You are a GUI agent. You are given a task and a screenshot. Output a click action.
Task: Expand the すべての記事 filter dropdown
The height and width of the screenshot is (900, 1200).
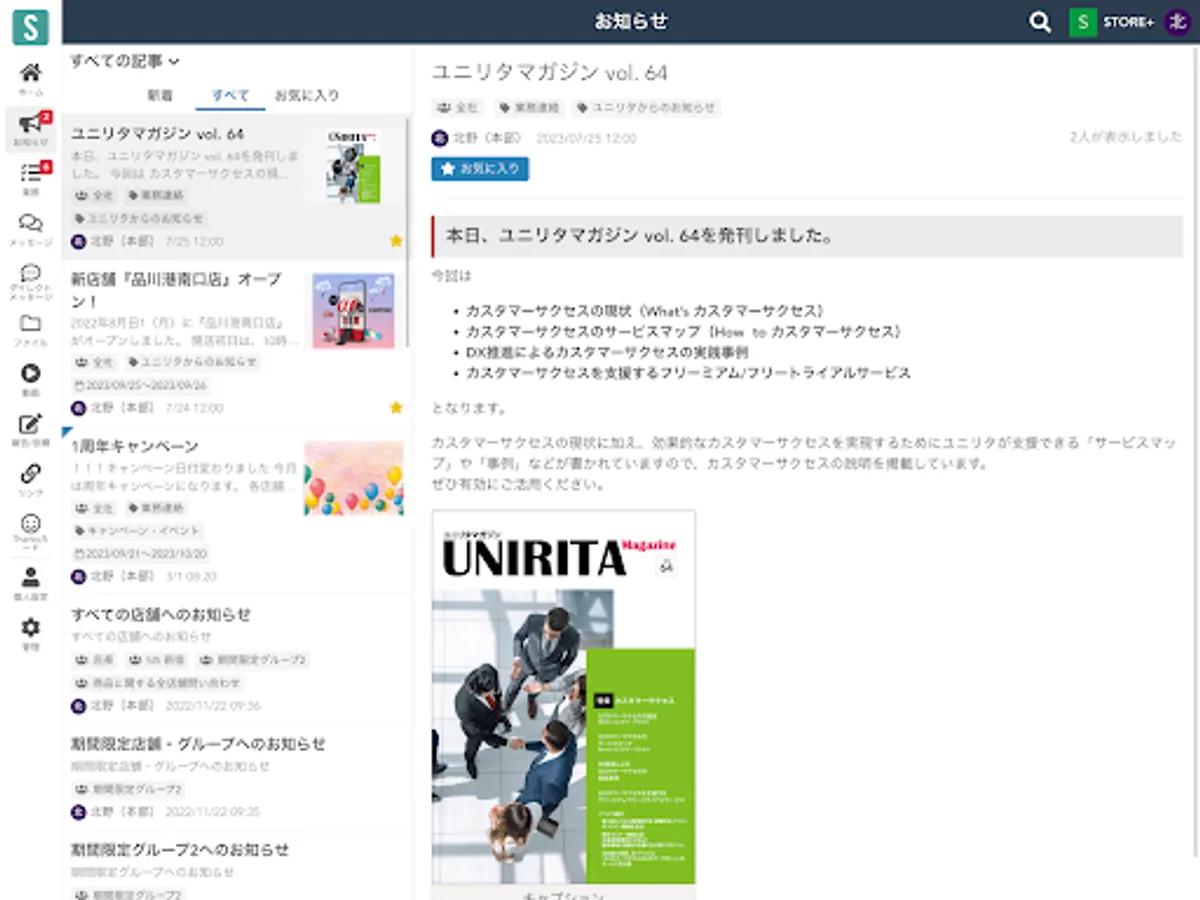[125, 61]
